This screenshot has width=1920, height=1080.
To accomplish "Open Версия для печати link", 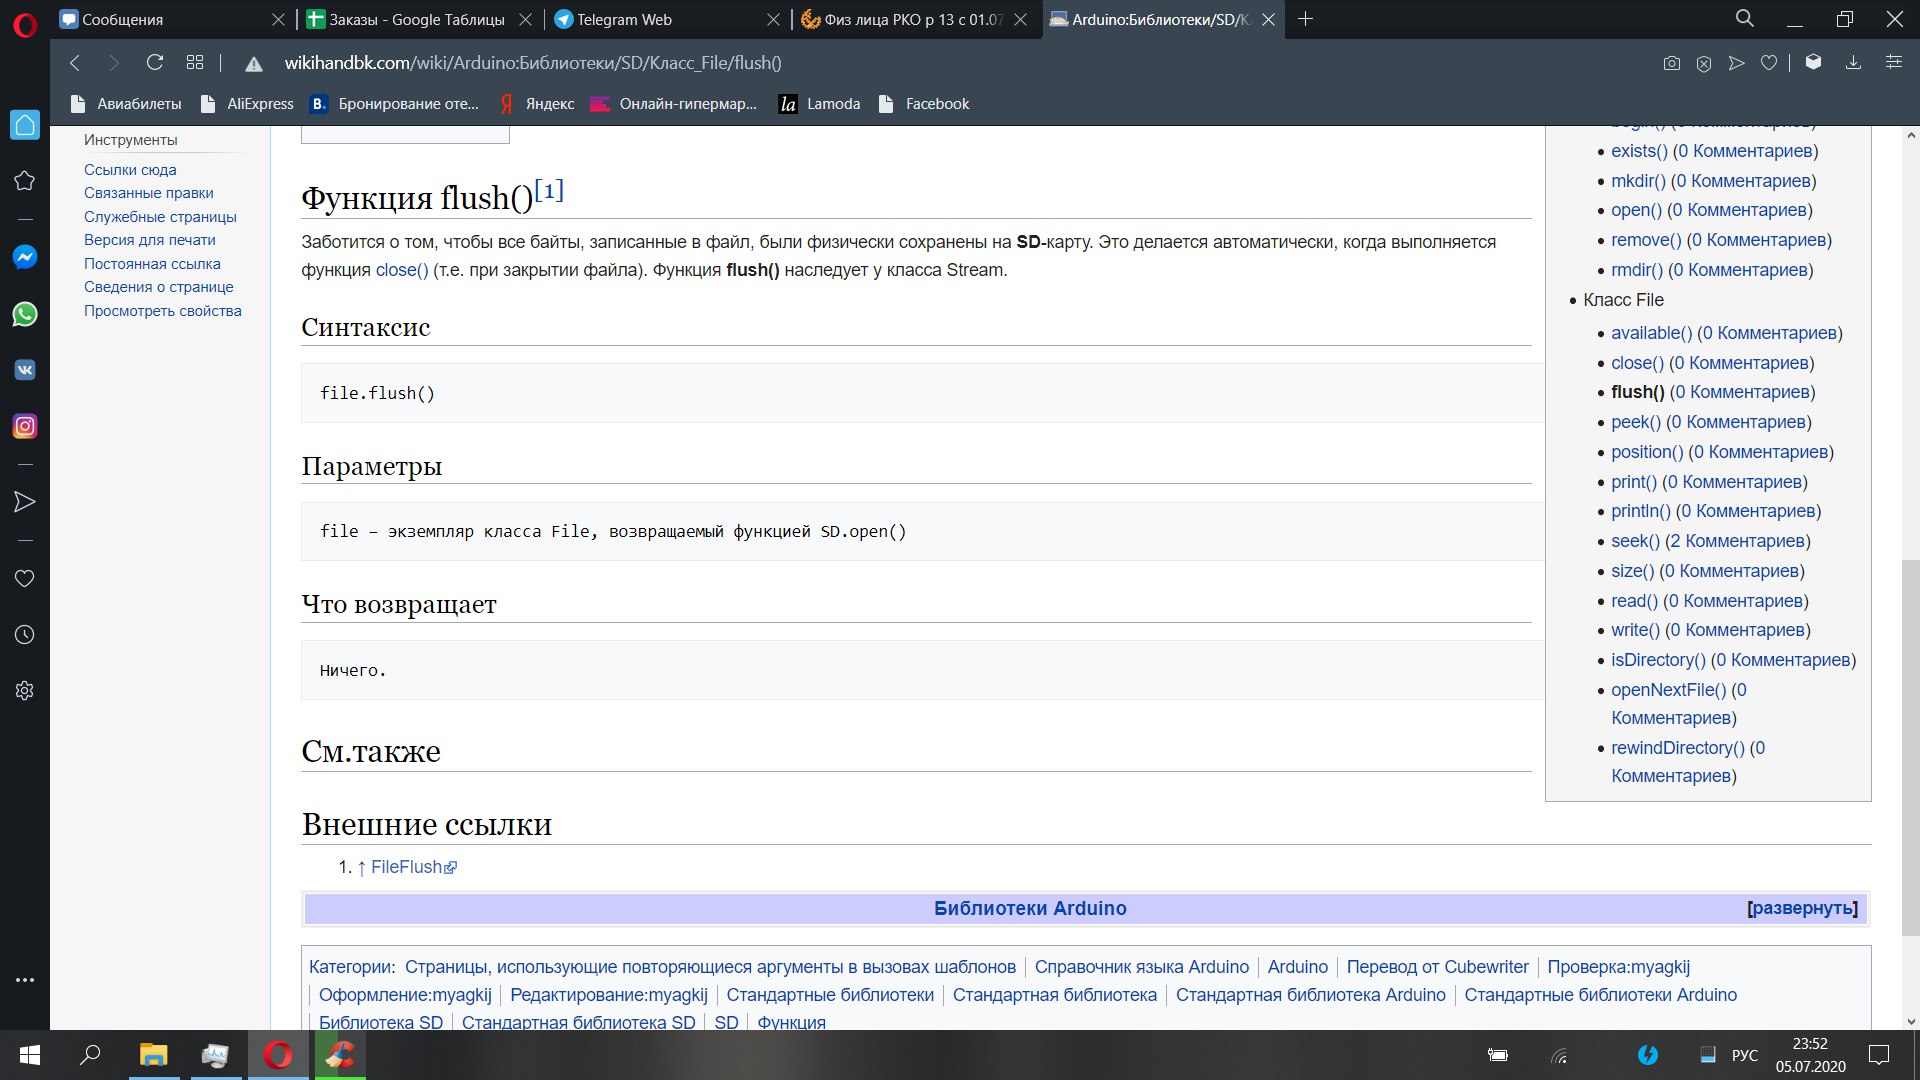I will pyautogui.click(x=150, y=240).
